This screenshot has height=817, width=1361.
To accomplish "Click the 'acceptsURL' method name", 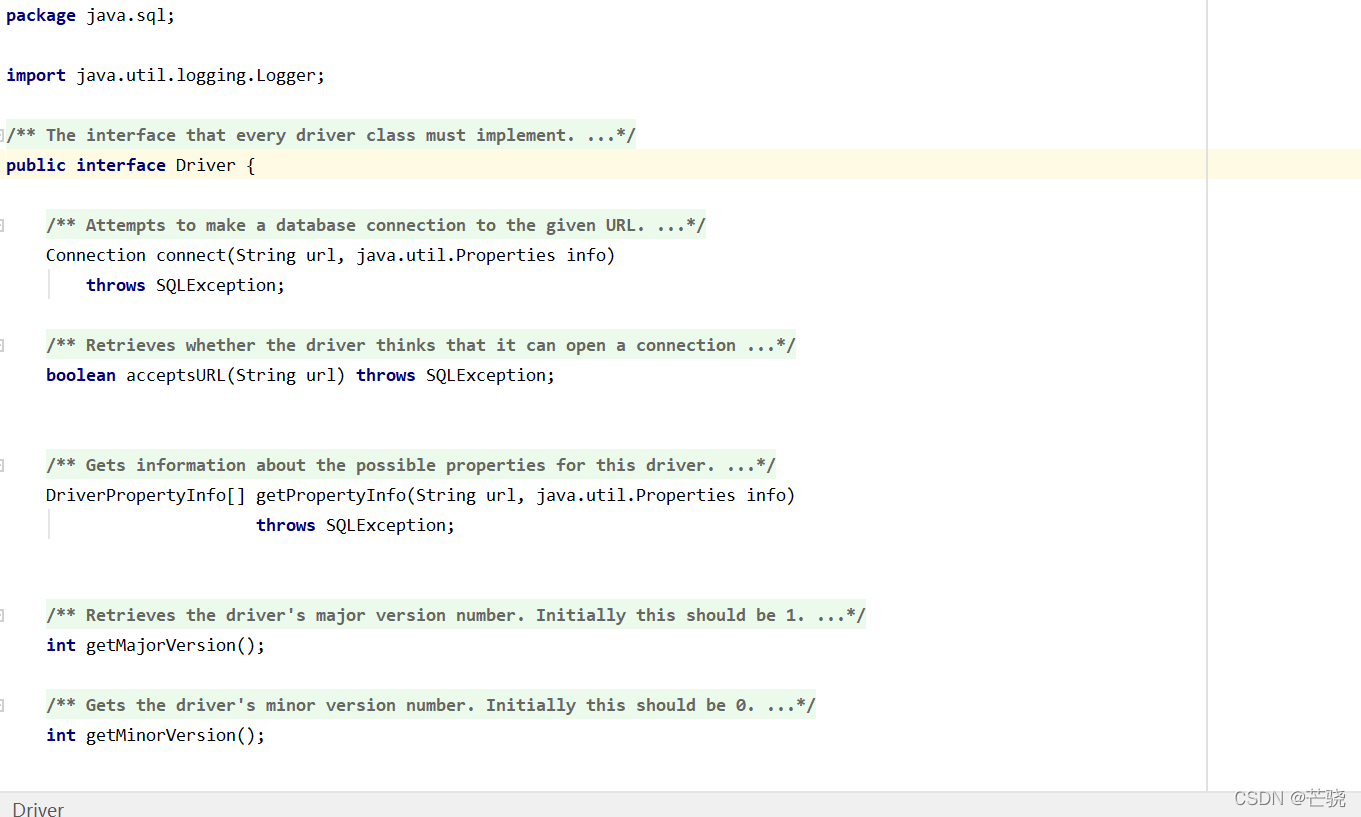I will pyautogui.click(x=176, y=375).
